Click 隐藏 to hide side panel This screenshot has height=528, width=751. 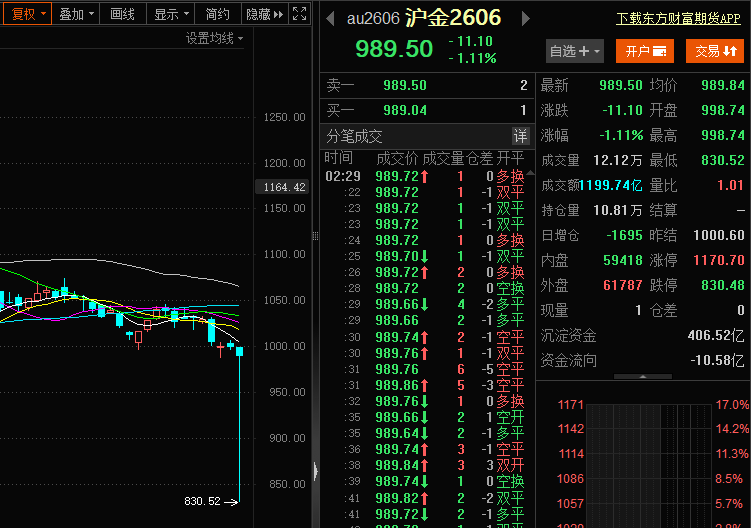coord(264,13)
